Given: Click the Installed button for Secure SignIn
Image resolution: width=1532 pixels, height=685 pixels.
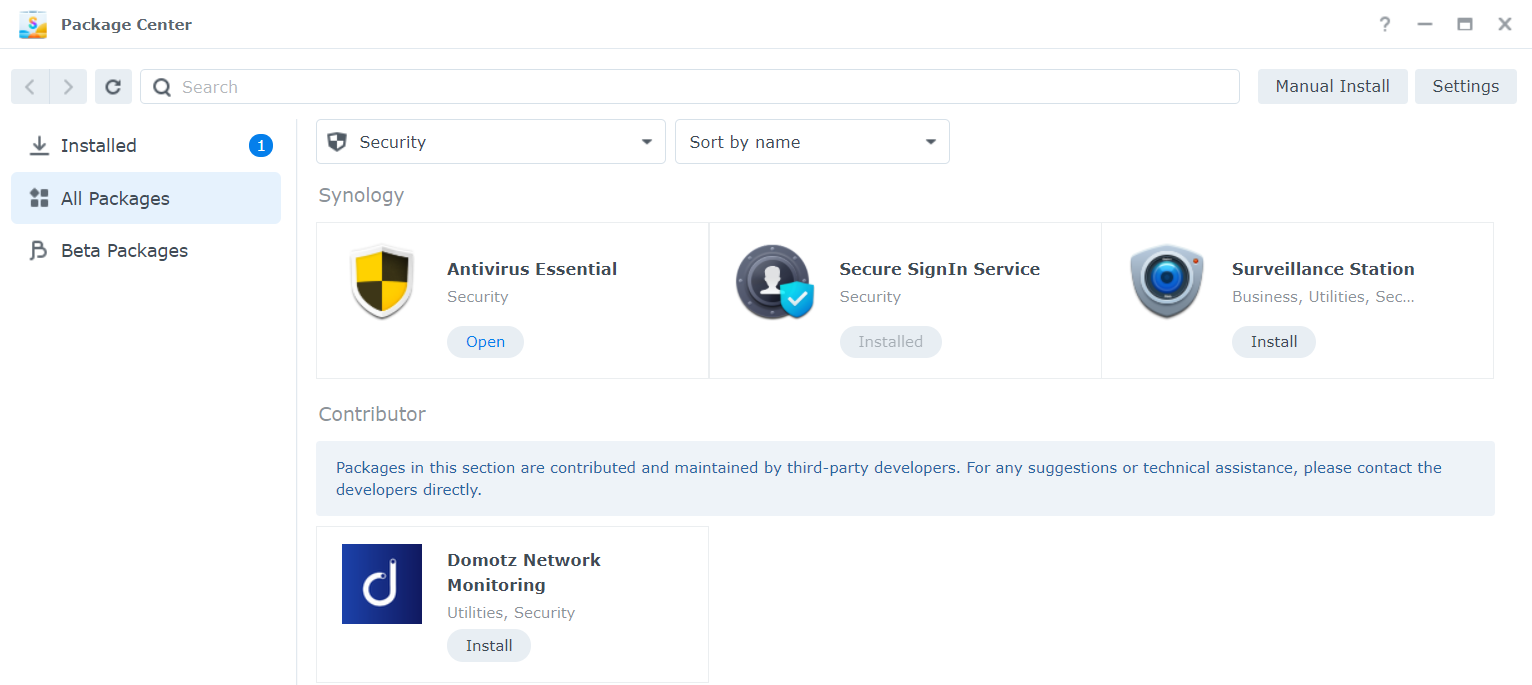Looking at the screenshot, I should (x=890, y=342).
